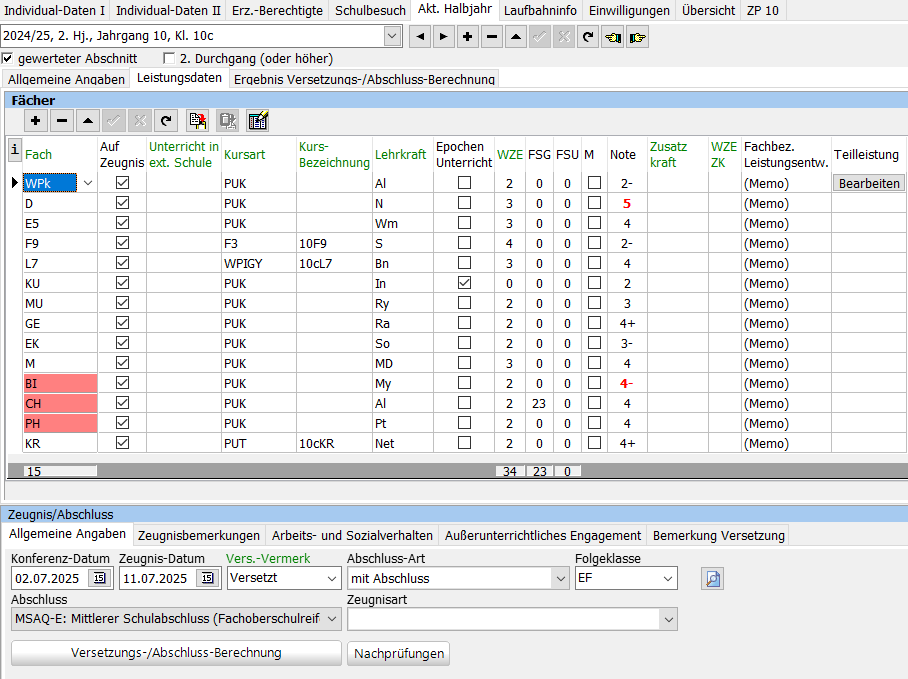Click edit up-arrow in Fächer toolbar
Viewport: 908px width, 679px height.
87,120
